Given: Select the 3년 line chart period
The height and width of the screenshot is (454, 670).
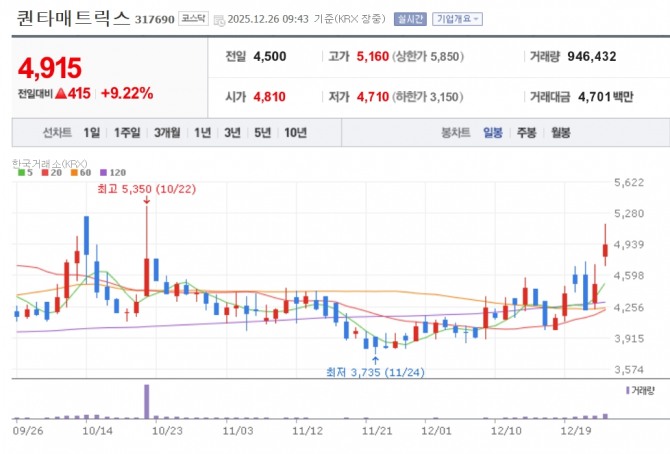Looking at the screenshot, I should pos(232,133).
